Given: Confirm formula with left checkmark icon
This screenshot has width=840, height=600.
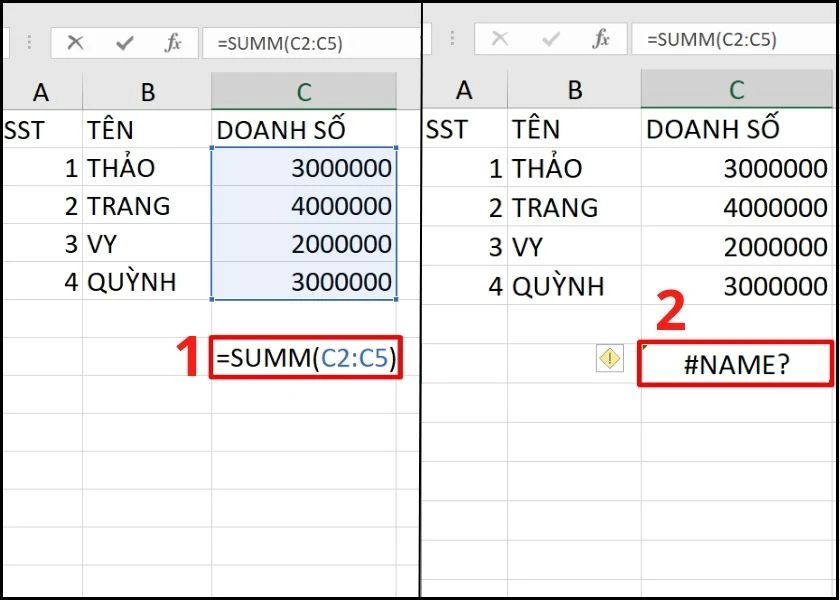Looking at the screenshot, I should pos(124,43).
